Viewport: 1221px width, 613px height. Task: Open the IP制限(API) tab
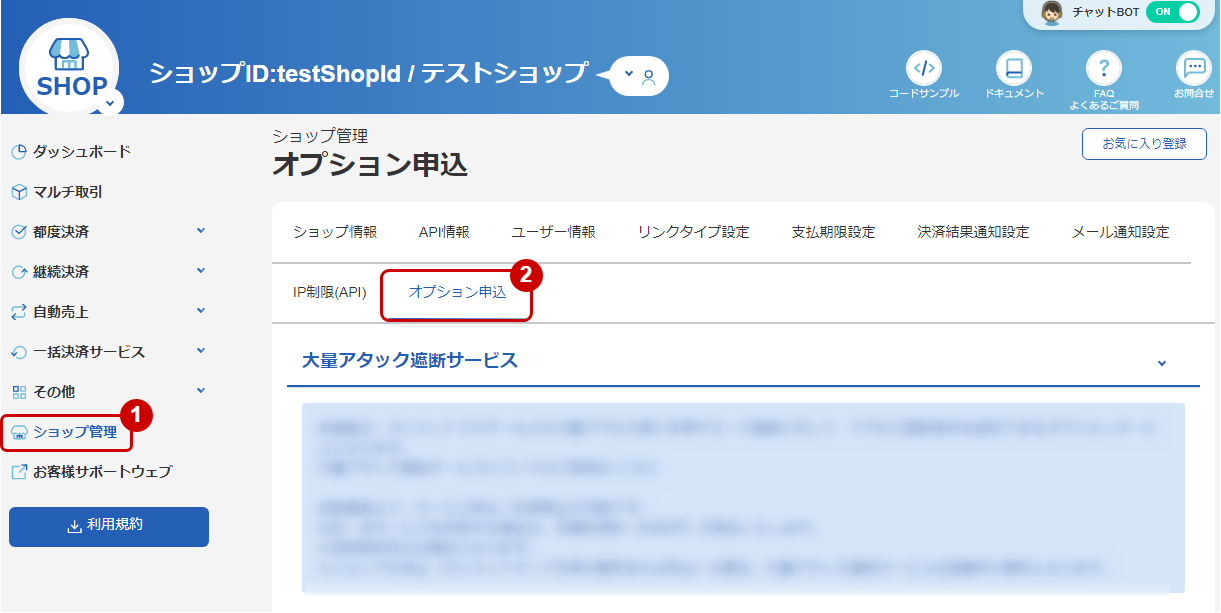click(x=328, y=291)
